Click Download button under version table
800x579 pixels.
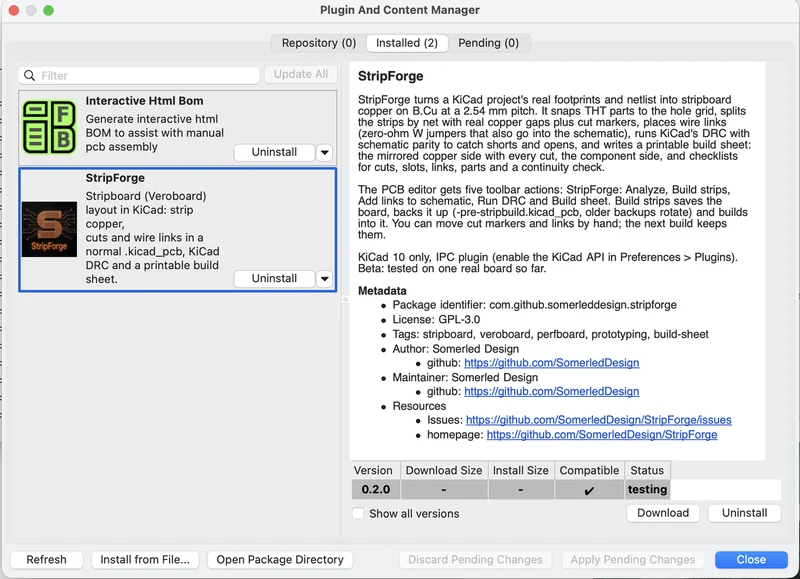(x=663, y=513)
